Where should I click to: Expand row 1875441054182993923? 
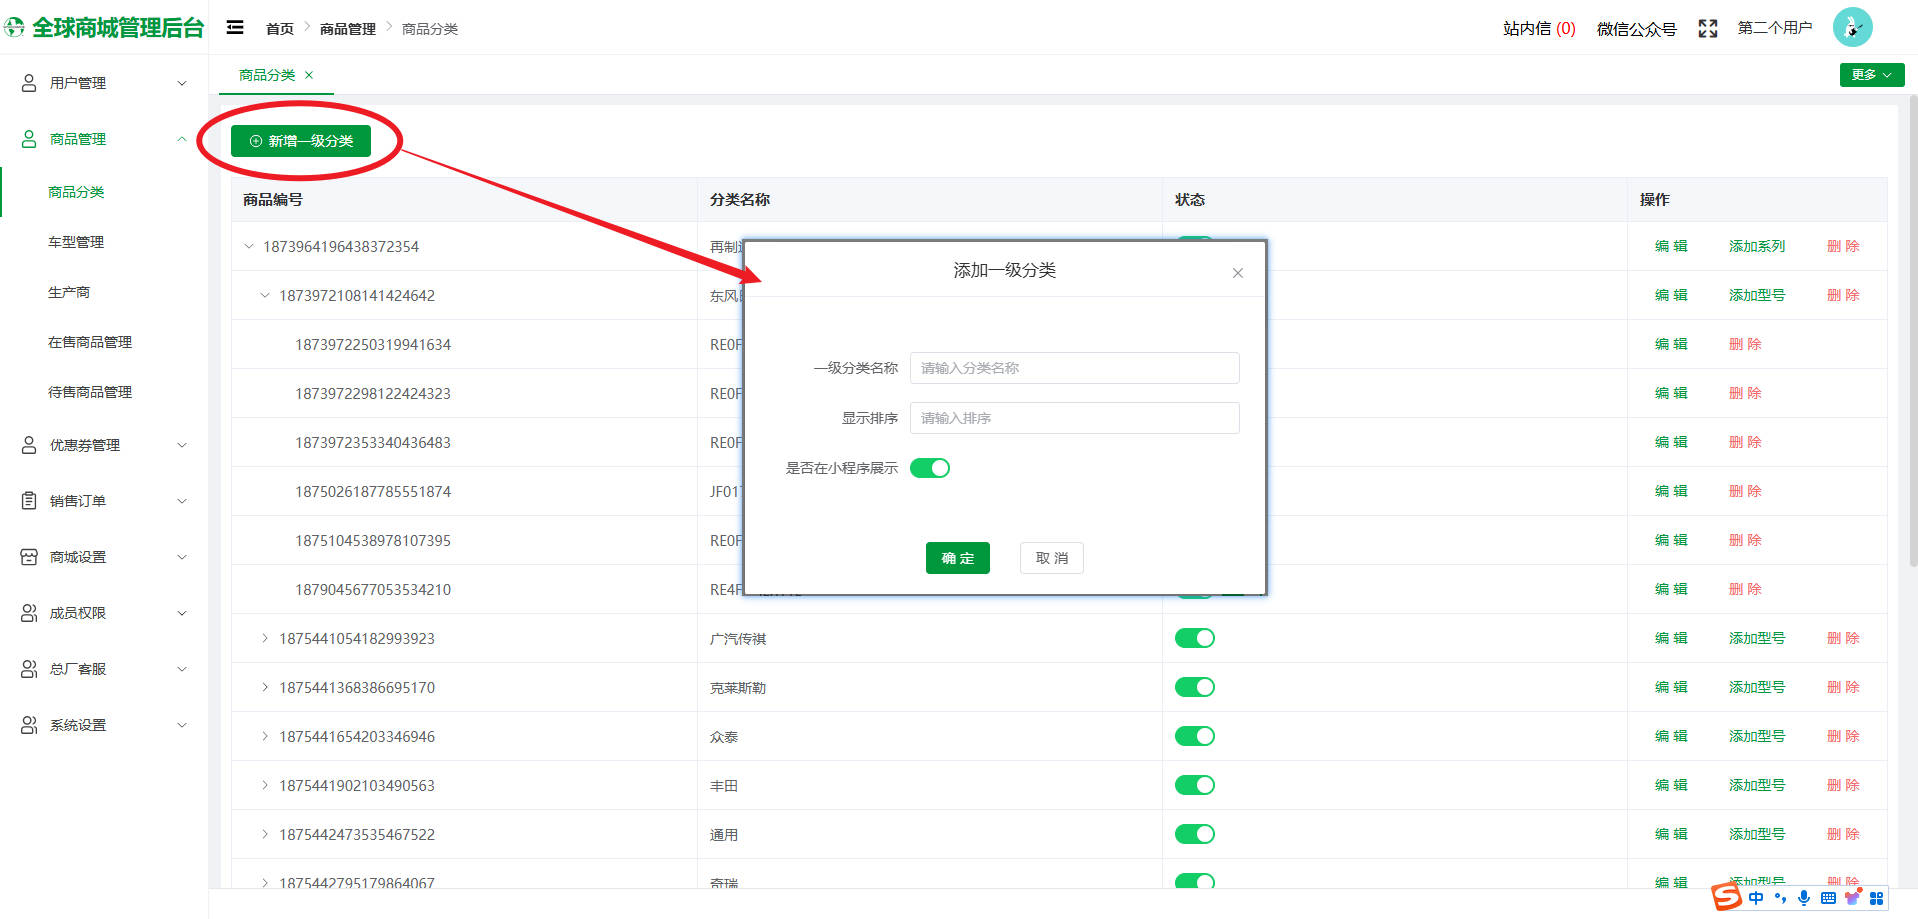coord(265,638)
